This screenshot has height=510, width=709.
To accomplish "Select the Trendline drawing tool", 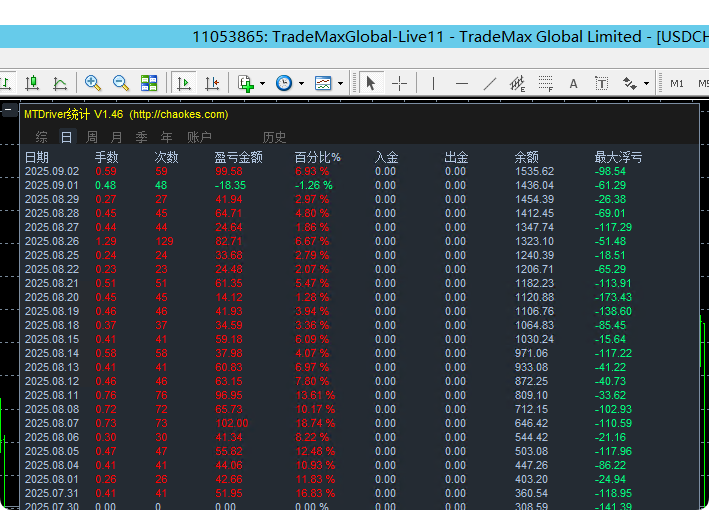I will coord(490,83).
